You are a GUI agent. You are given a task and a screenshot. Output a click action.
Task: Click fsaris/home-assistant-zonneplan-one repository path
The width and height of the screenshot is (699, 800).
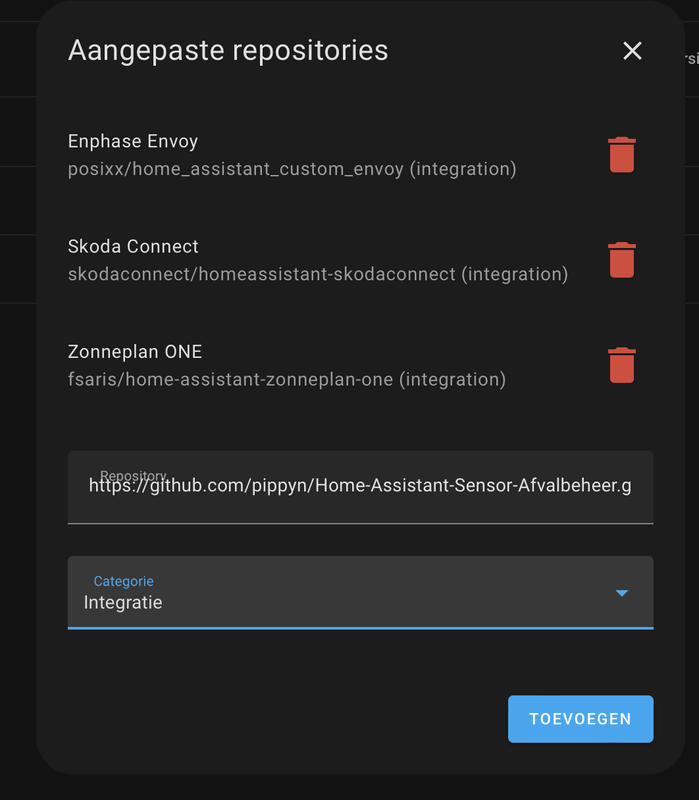point(286,379)
